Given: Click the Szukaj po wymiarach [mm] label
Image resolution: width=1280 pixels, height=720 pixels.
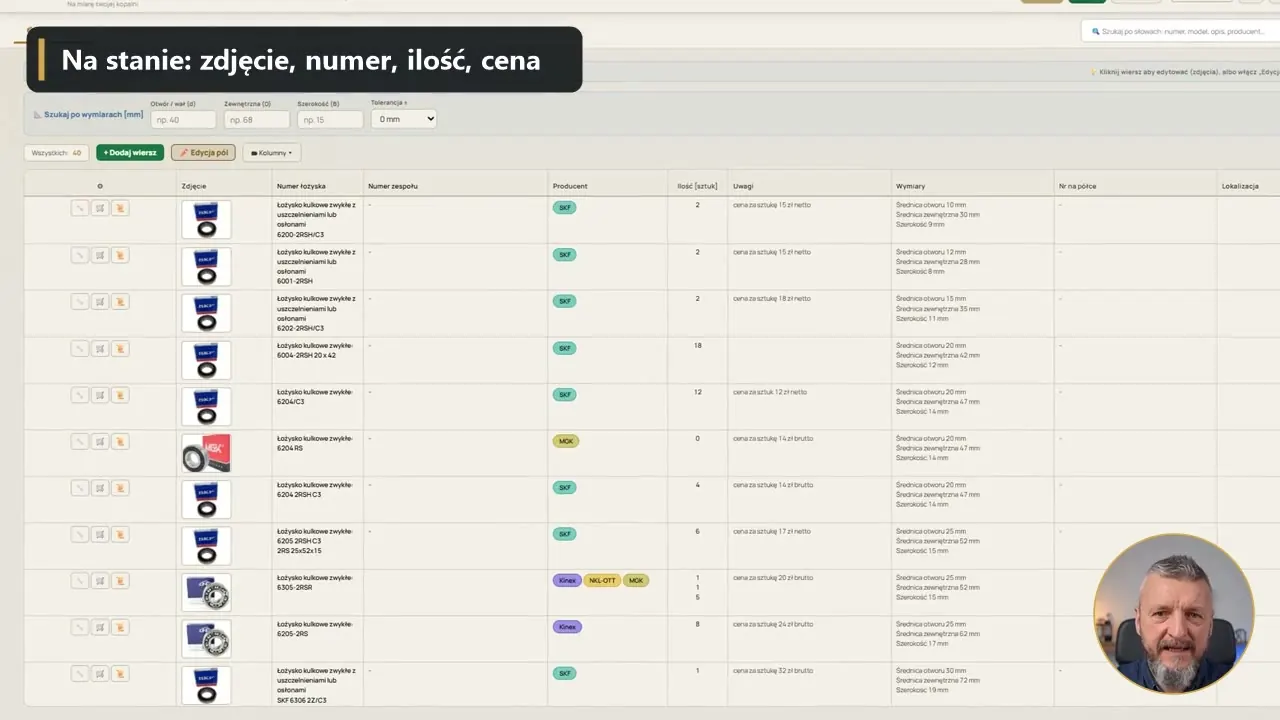Looking at the screenshot, I should pos(88,115).
